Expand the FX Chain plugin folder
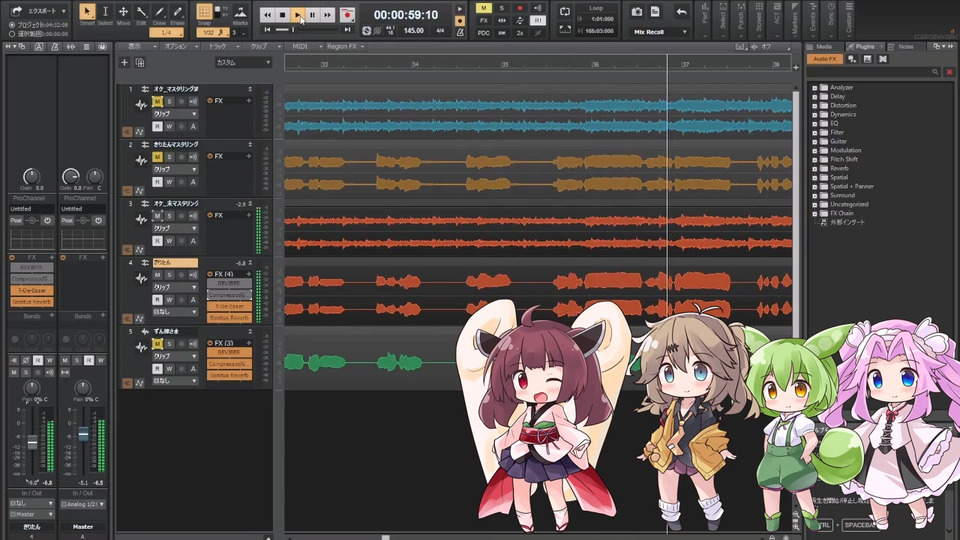 (815, 213)
